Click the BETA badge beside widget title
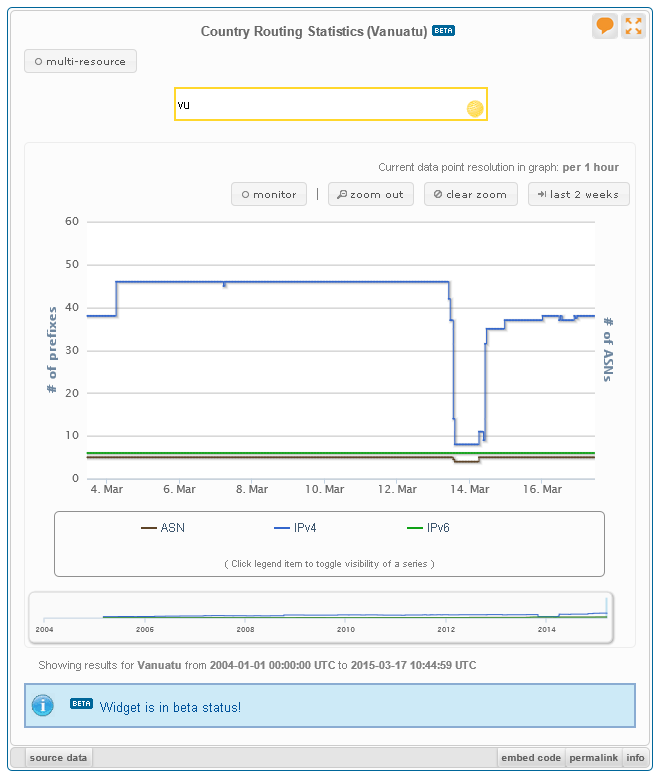The width and height of the screenshot is (663, 783). tap(443, 31)
